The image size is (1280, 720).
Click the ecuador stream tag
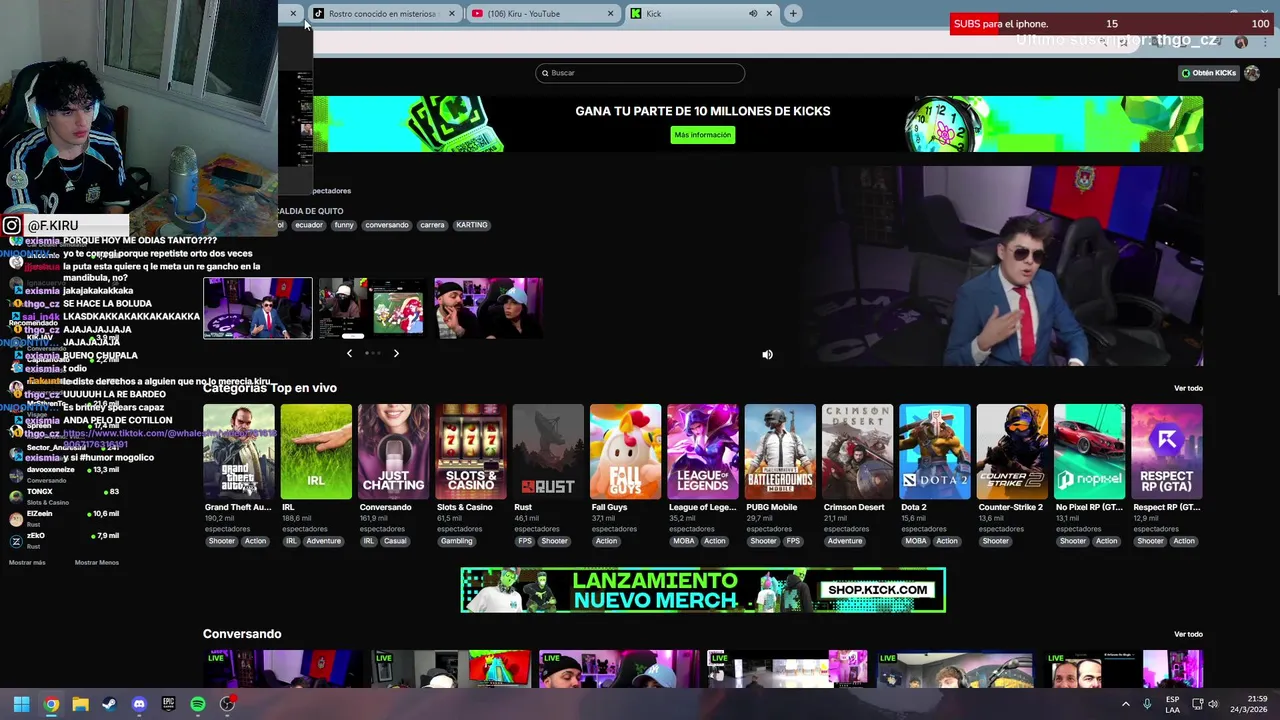tap(309, 225)
